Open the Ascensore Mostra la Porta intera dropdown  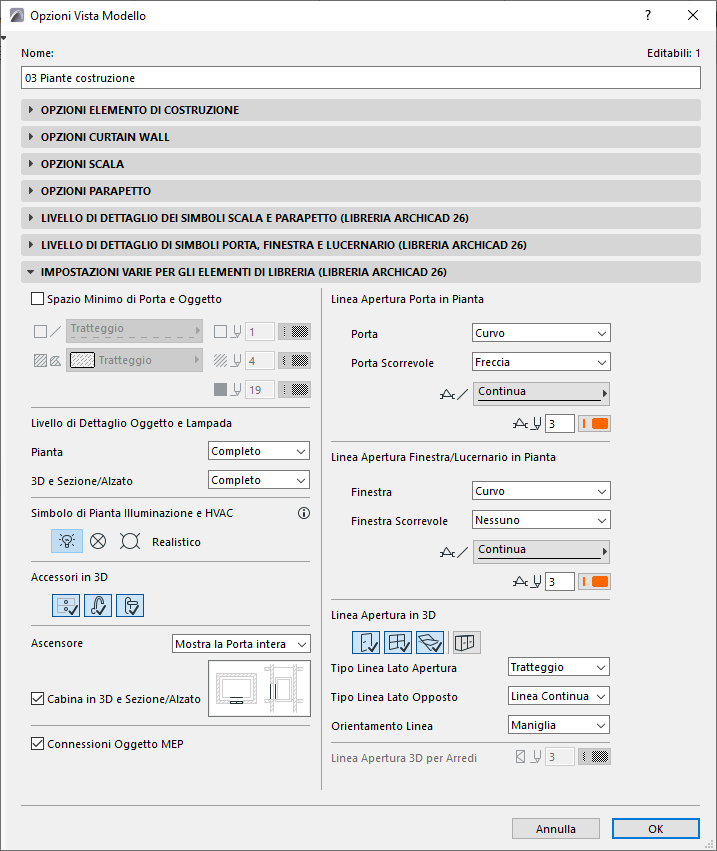(242, 644)
